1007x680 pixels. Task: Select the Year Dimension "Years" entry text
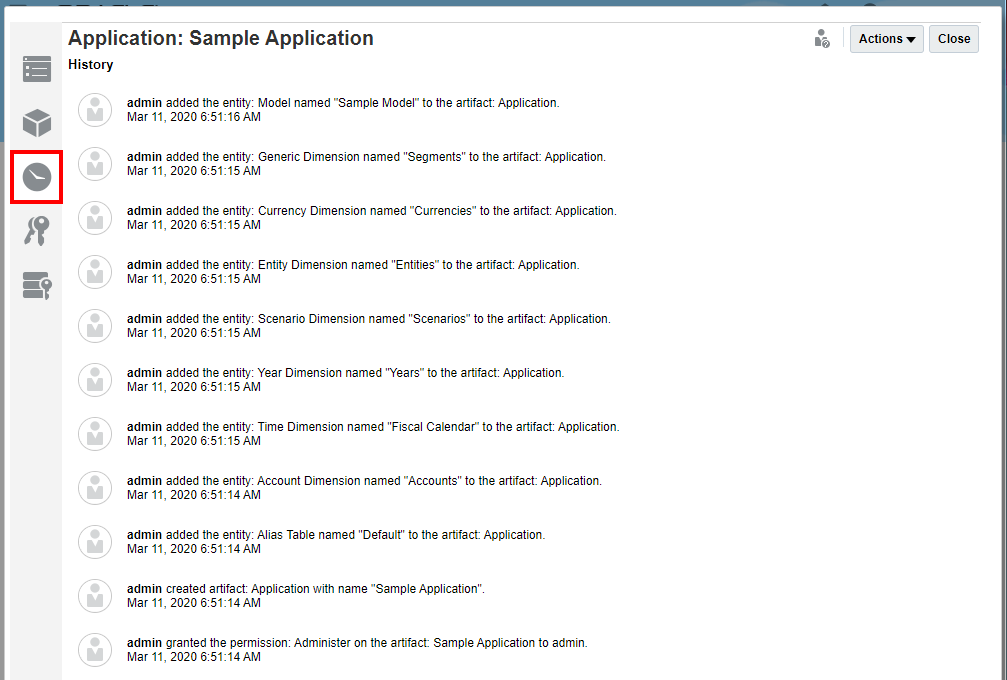(x=346, y=372)
